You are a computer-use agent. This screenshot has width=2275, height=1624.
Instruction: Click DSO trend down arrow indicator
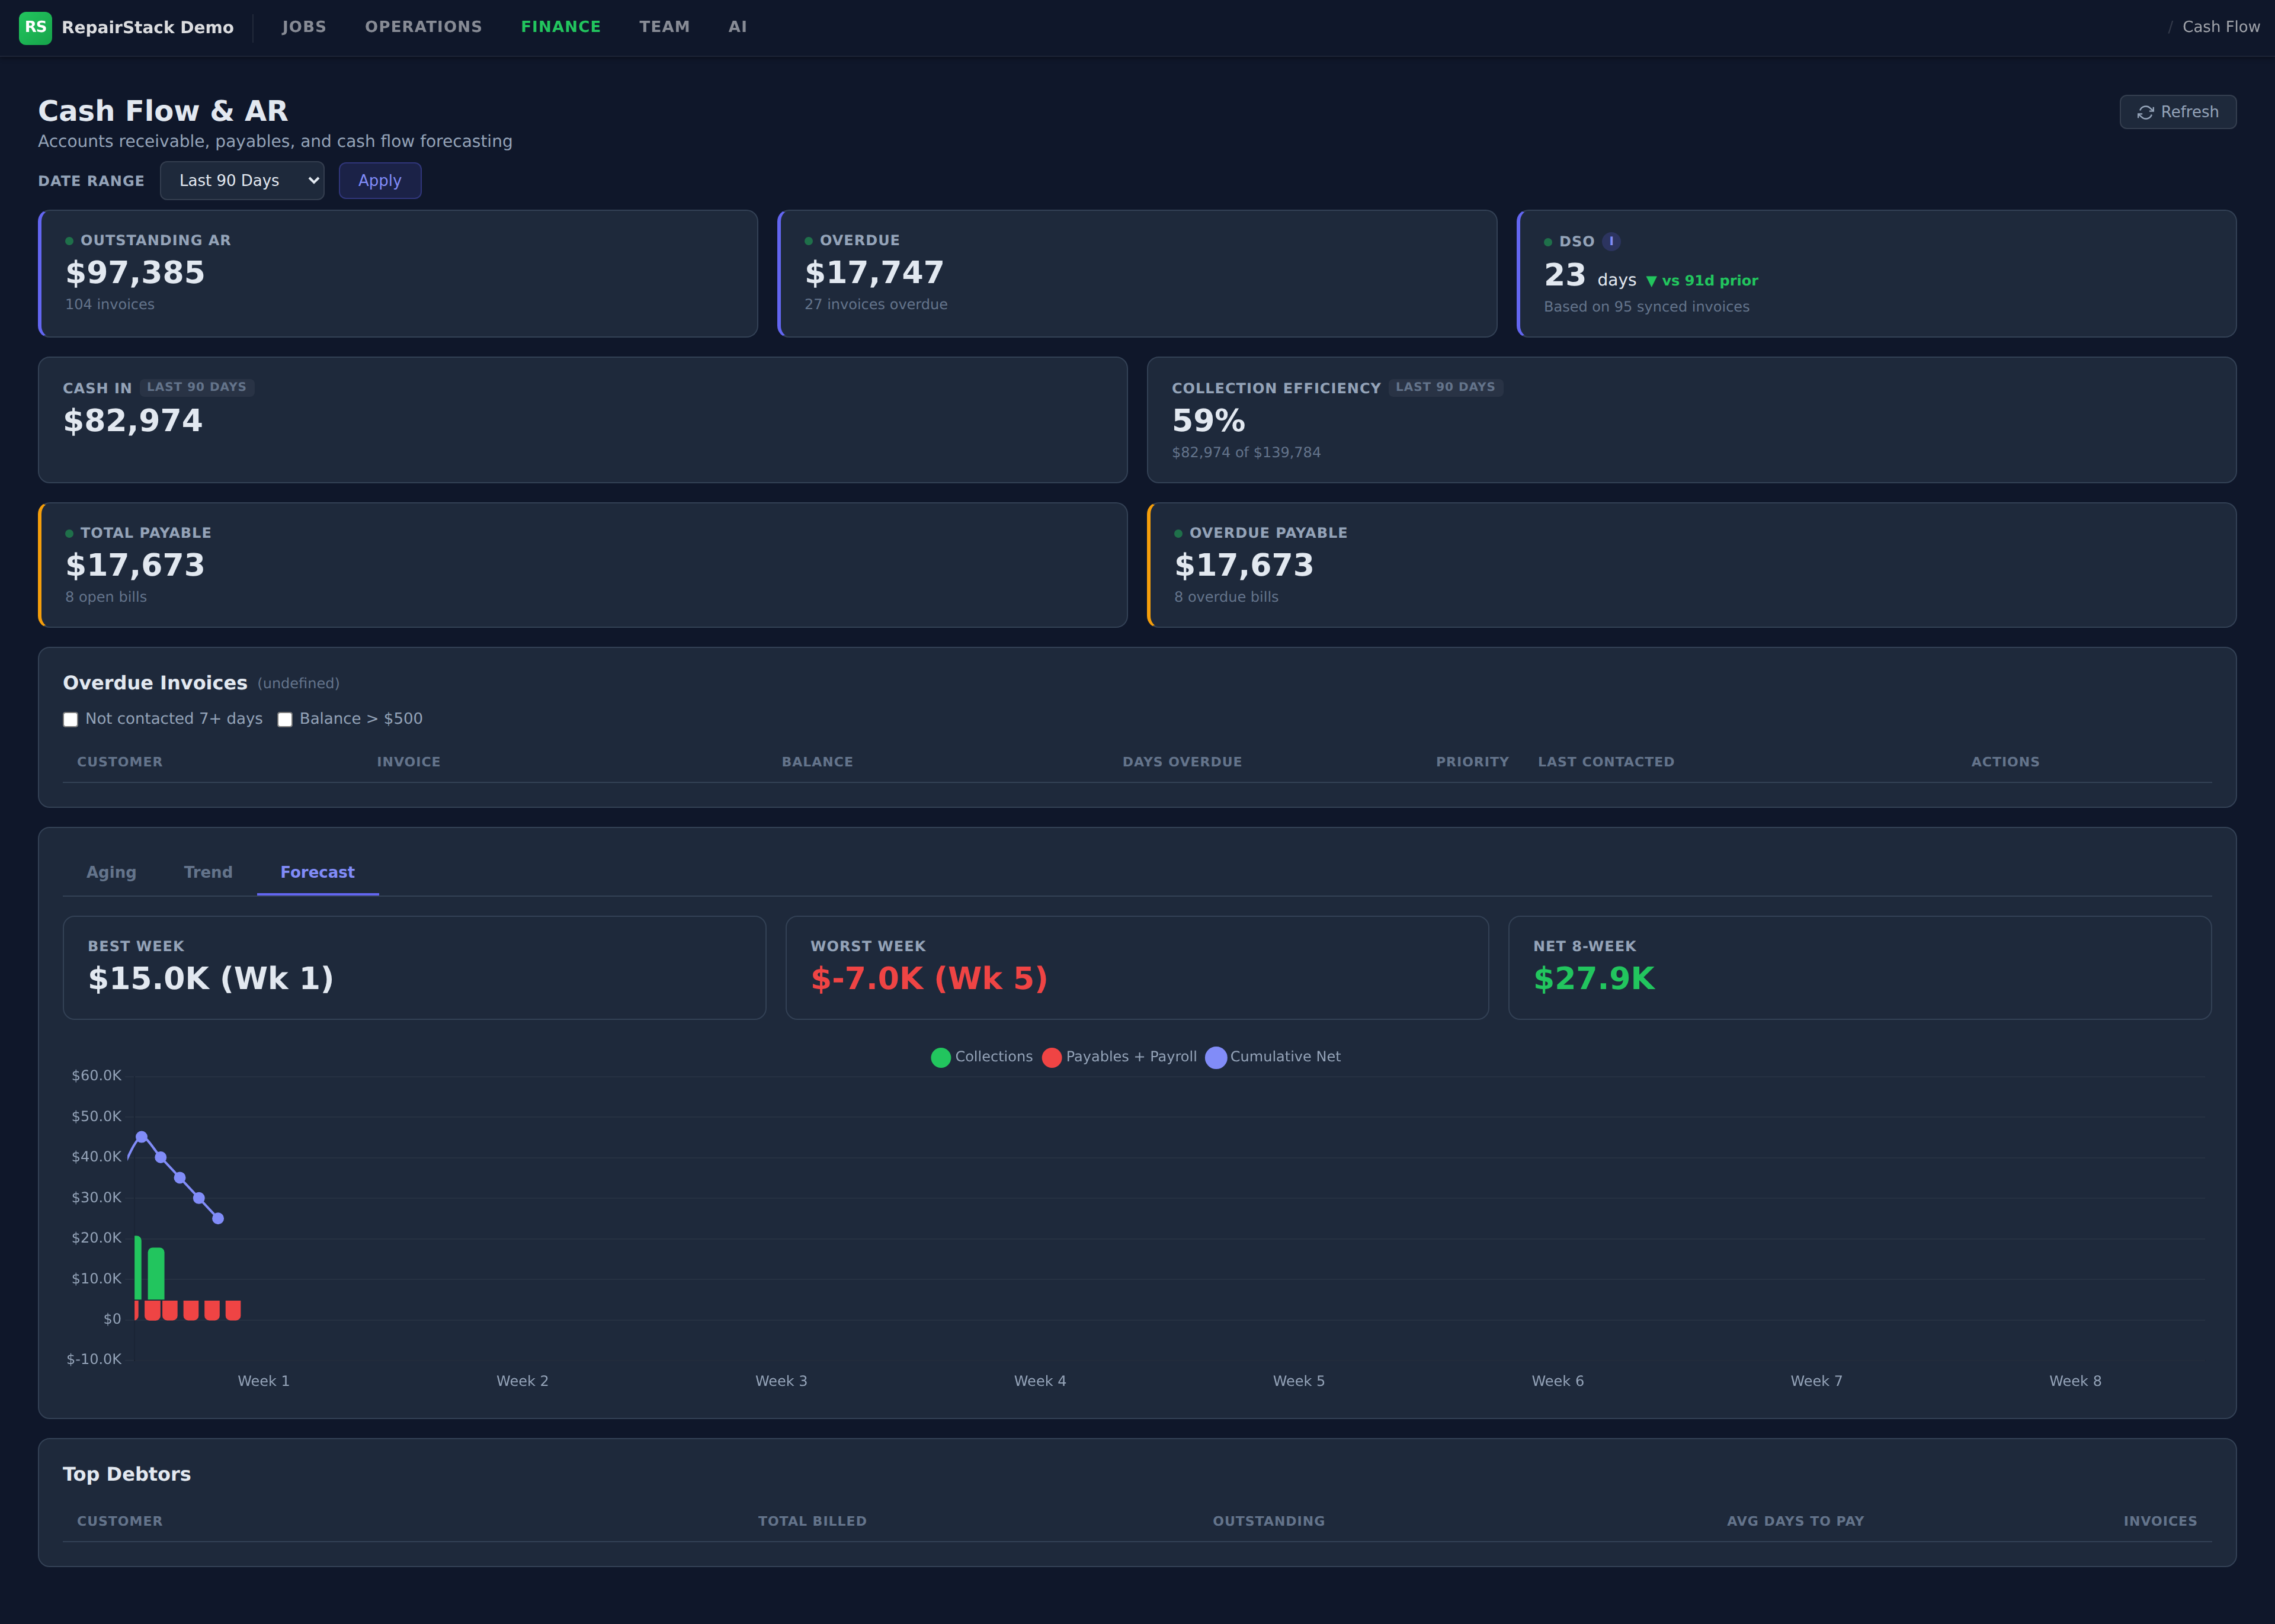click(x=1651, y=281)
